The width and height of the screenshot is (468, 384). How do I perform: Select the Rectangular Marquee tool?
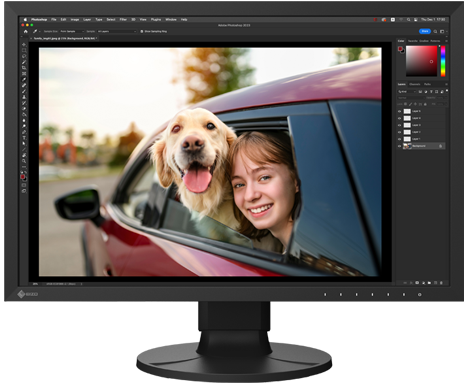point(24,50)
